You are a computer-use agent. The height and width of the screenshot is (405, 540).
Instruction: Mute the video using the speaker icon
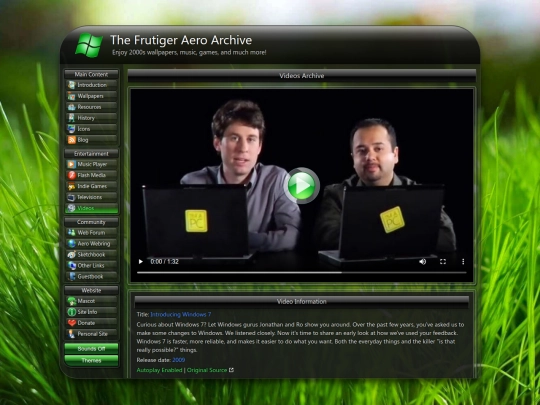tap(423, 262)
